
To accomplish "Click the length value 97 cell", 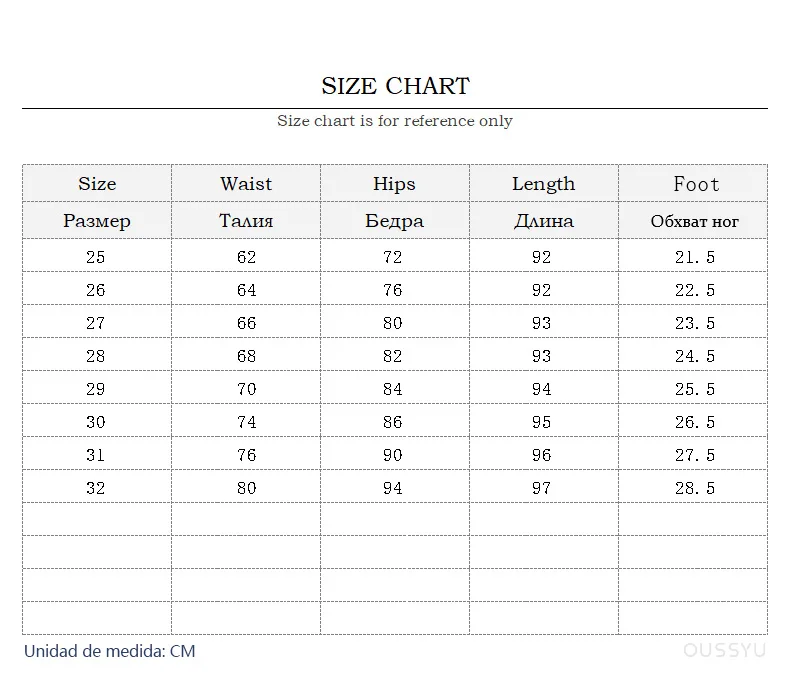I will (x=542, y=488).
